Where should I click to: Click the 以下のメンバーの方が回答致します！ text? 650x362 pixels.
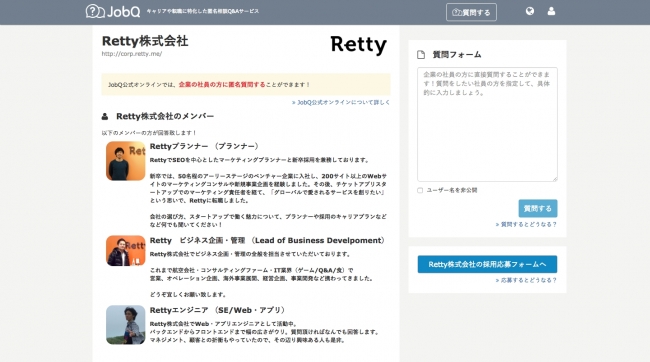point(149,133)
